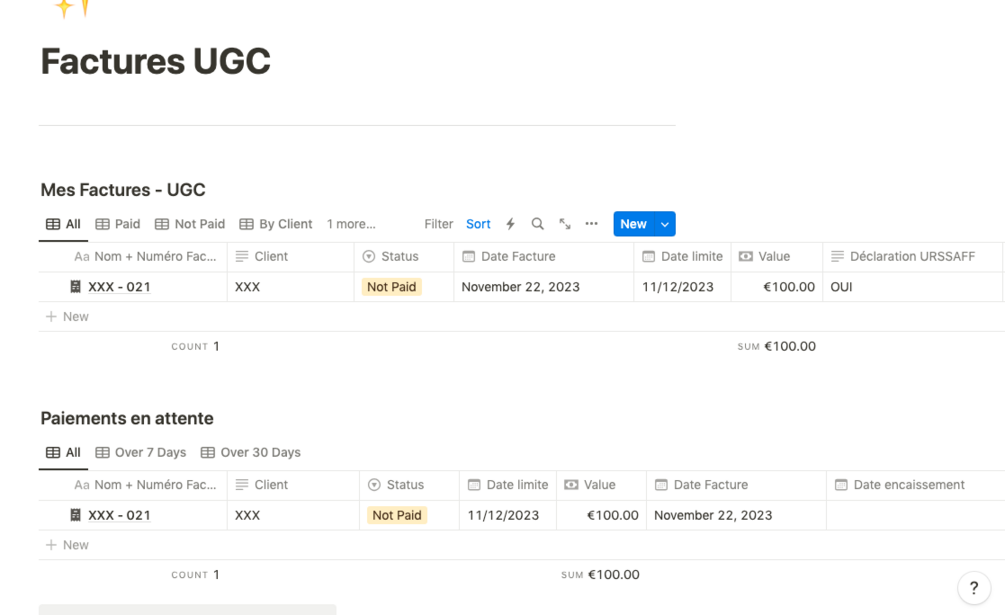Click the help question mark button
The image size is (1005, 615).
coord(973,588)
